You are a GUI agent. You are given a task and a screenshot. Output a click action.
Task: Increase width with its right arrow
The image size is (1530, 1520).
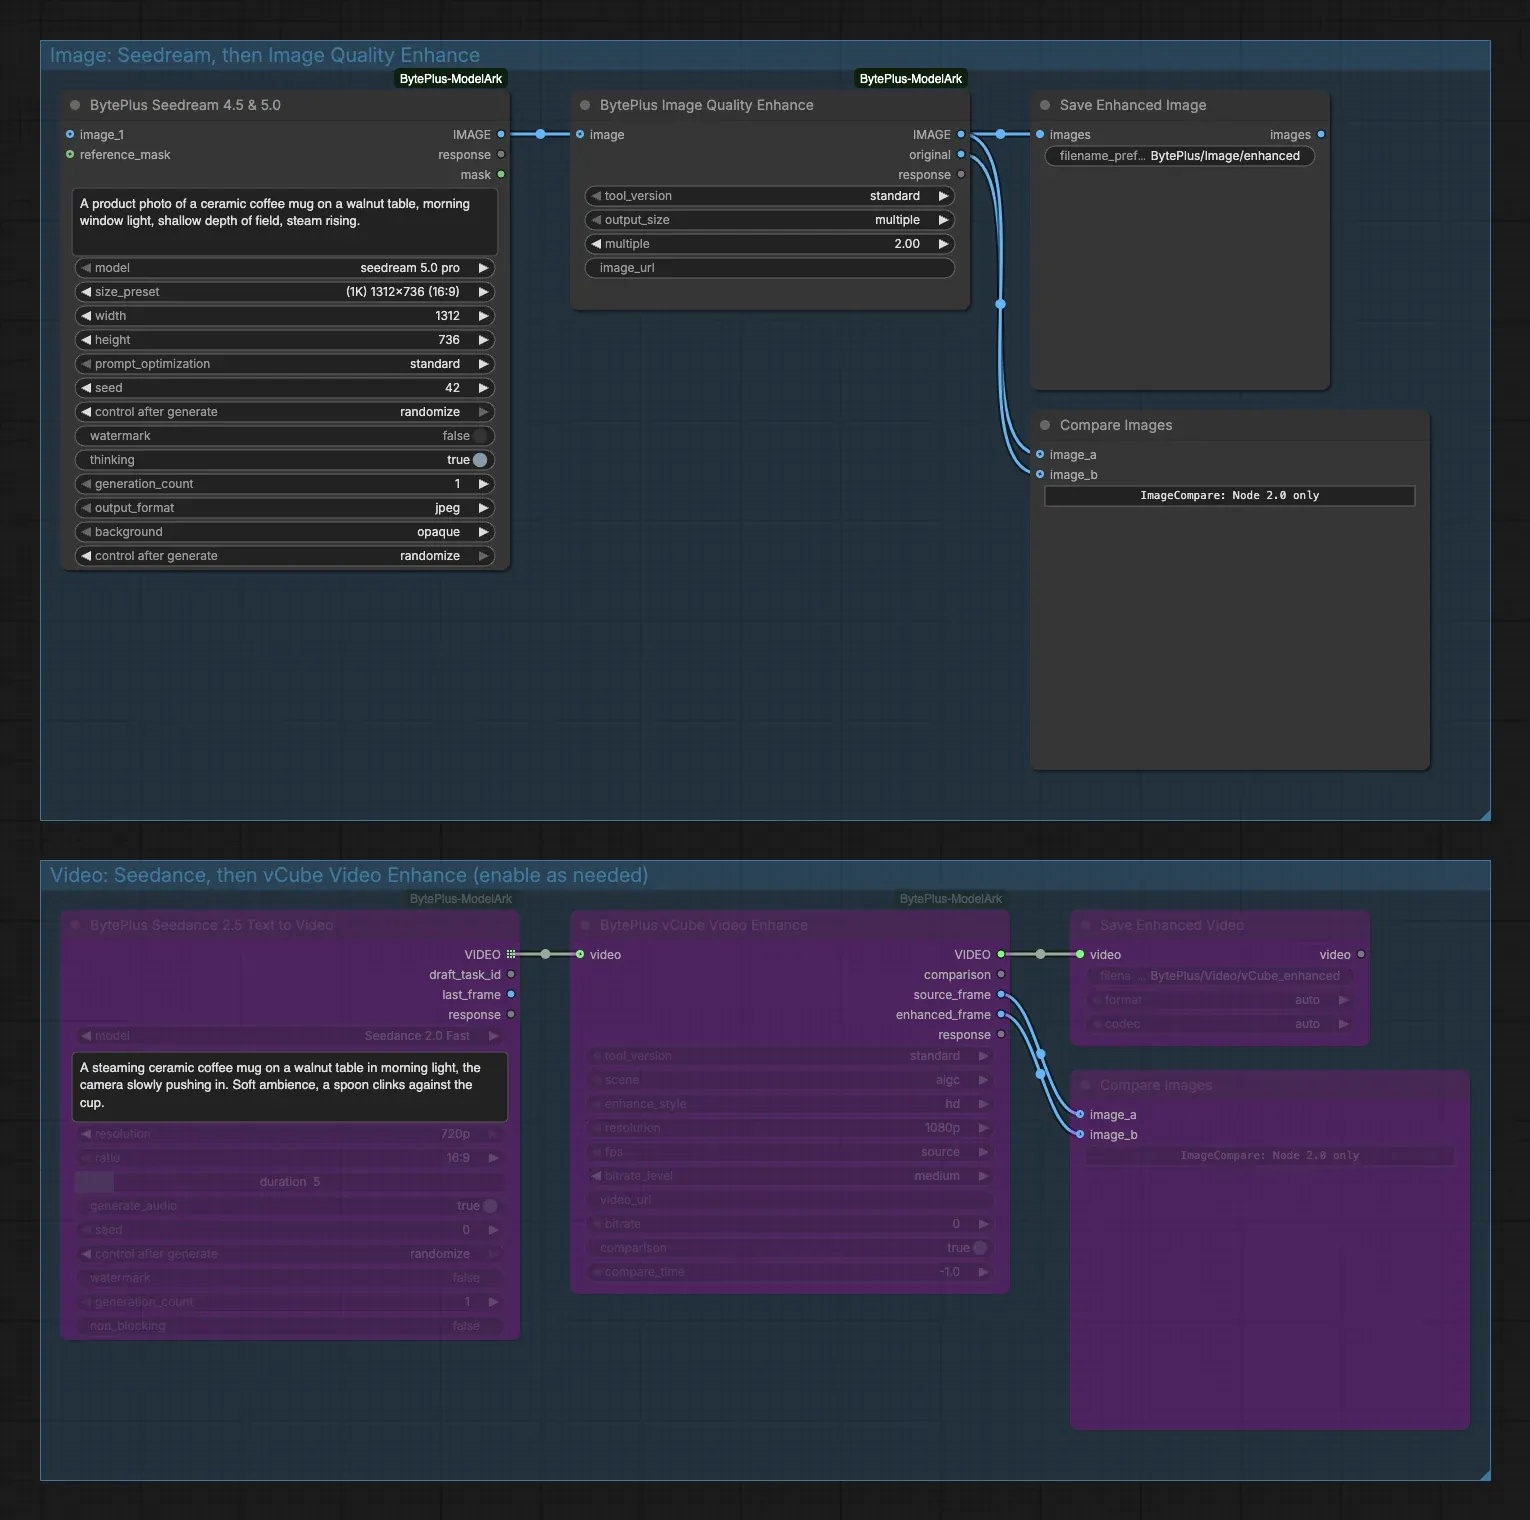tap(484, 316)
